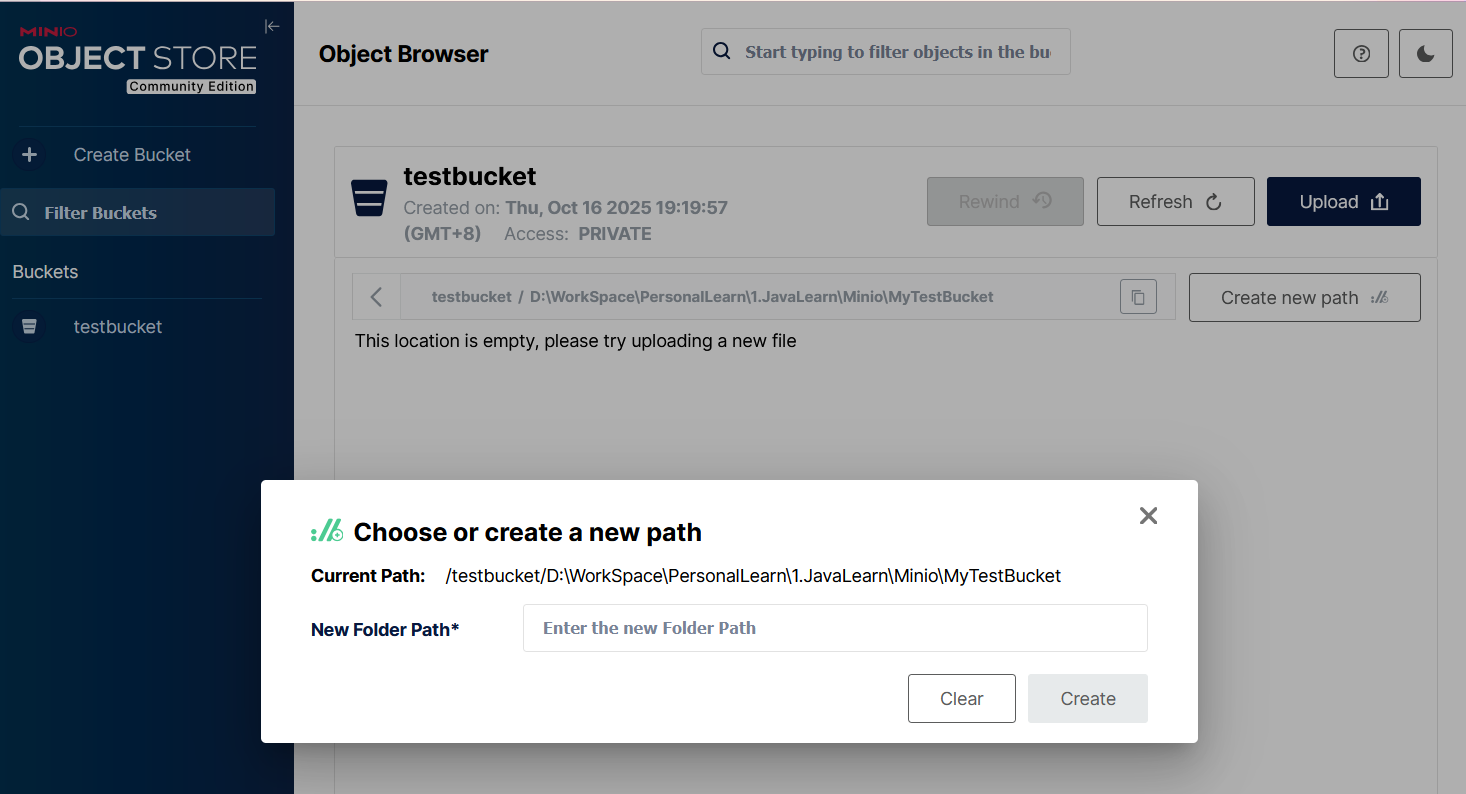This screenshot has width=1466, height=794.
Task: Toggle dark mode with the moon icon
Action: (x=1426, y=54)
